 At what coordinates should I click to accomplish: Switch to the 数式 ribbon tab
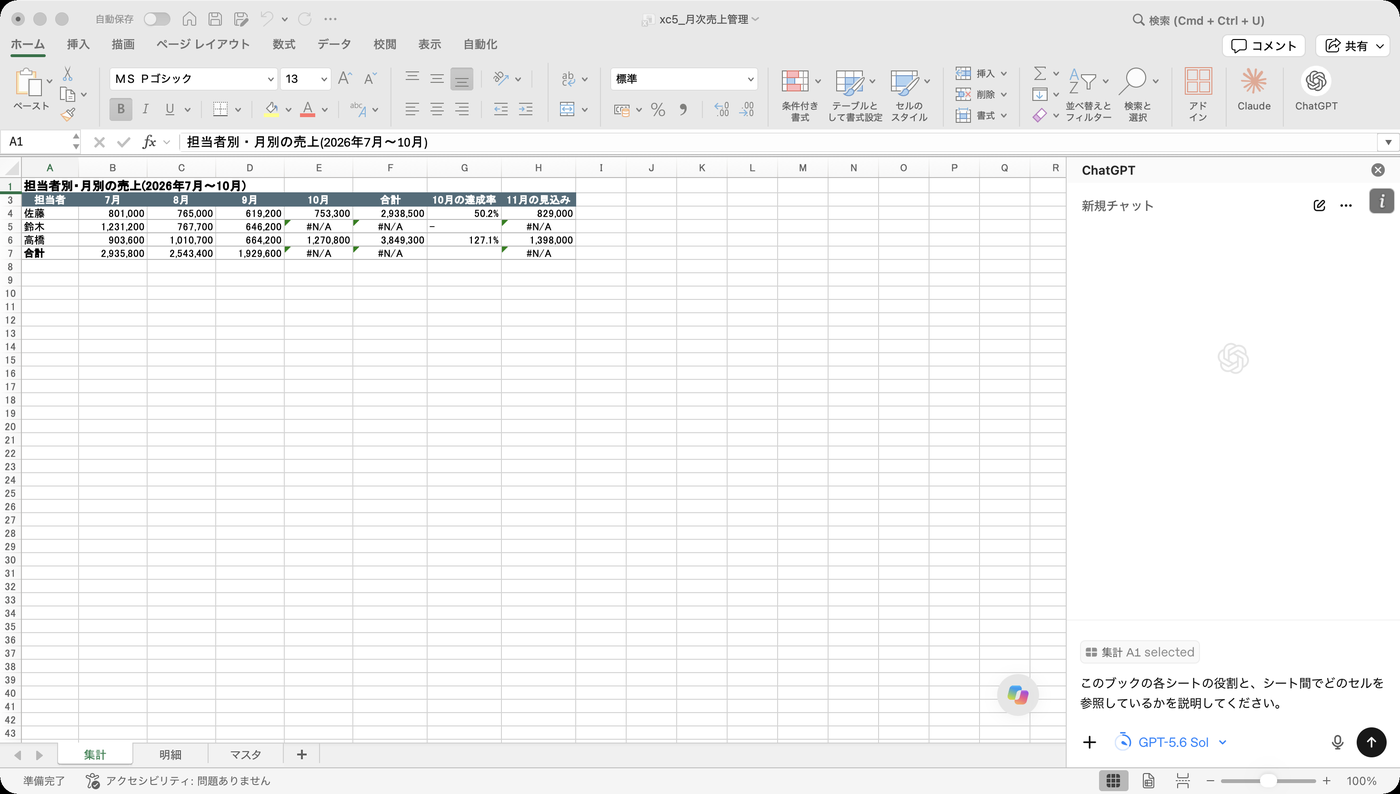[284, 45]
